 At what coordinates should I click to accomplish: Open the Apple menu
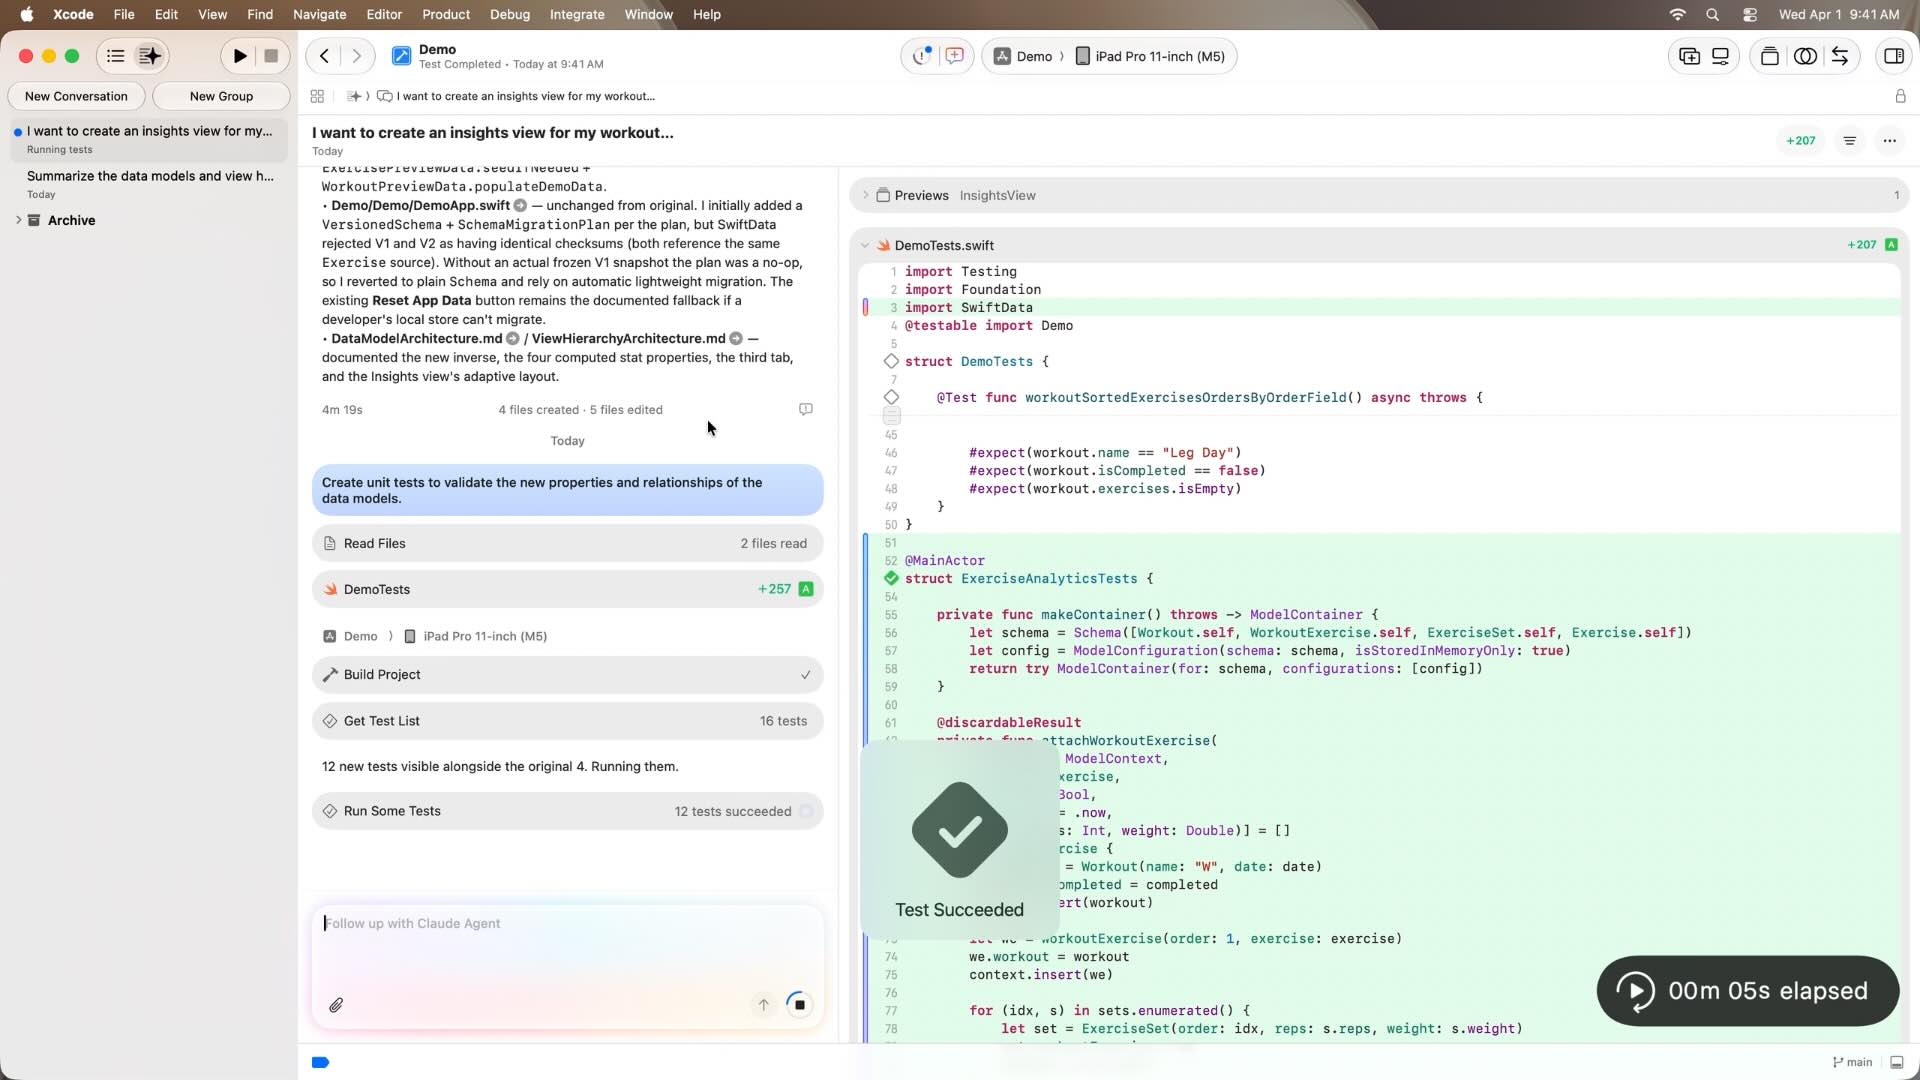(27, 14)
